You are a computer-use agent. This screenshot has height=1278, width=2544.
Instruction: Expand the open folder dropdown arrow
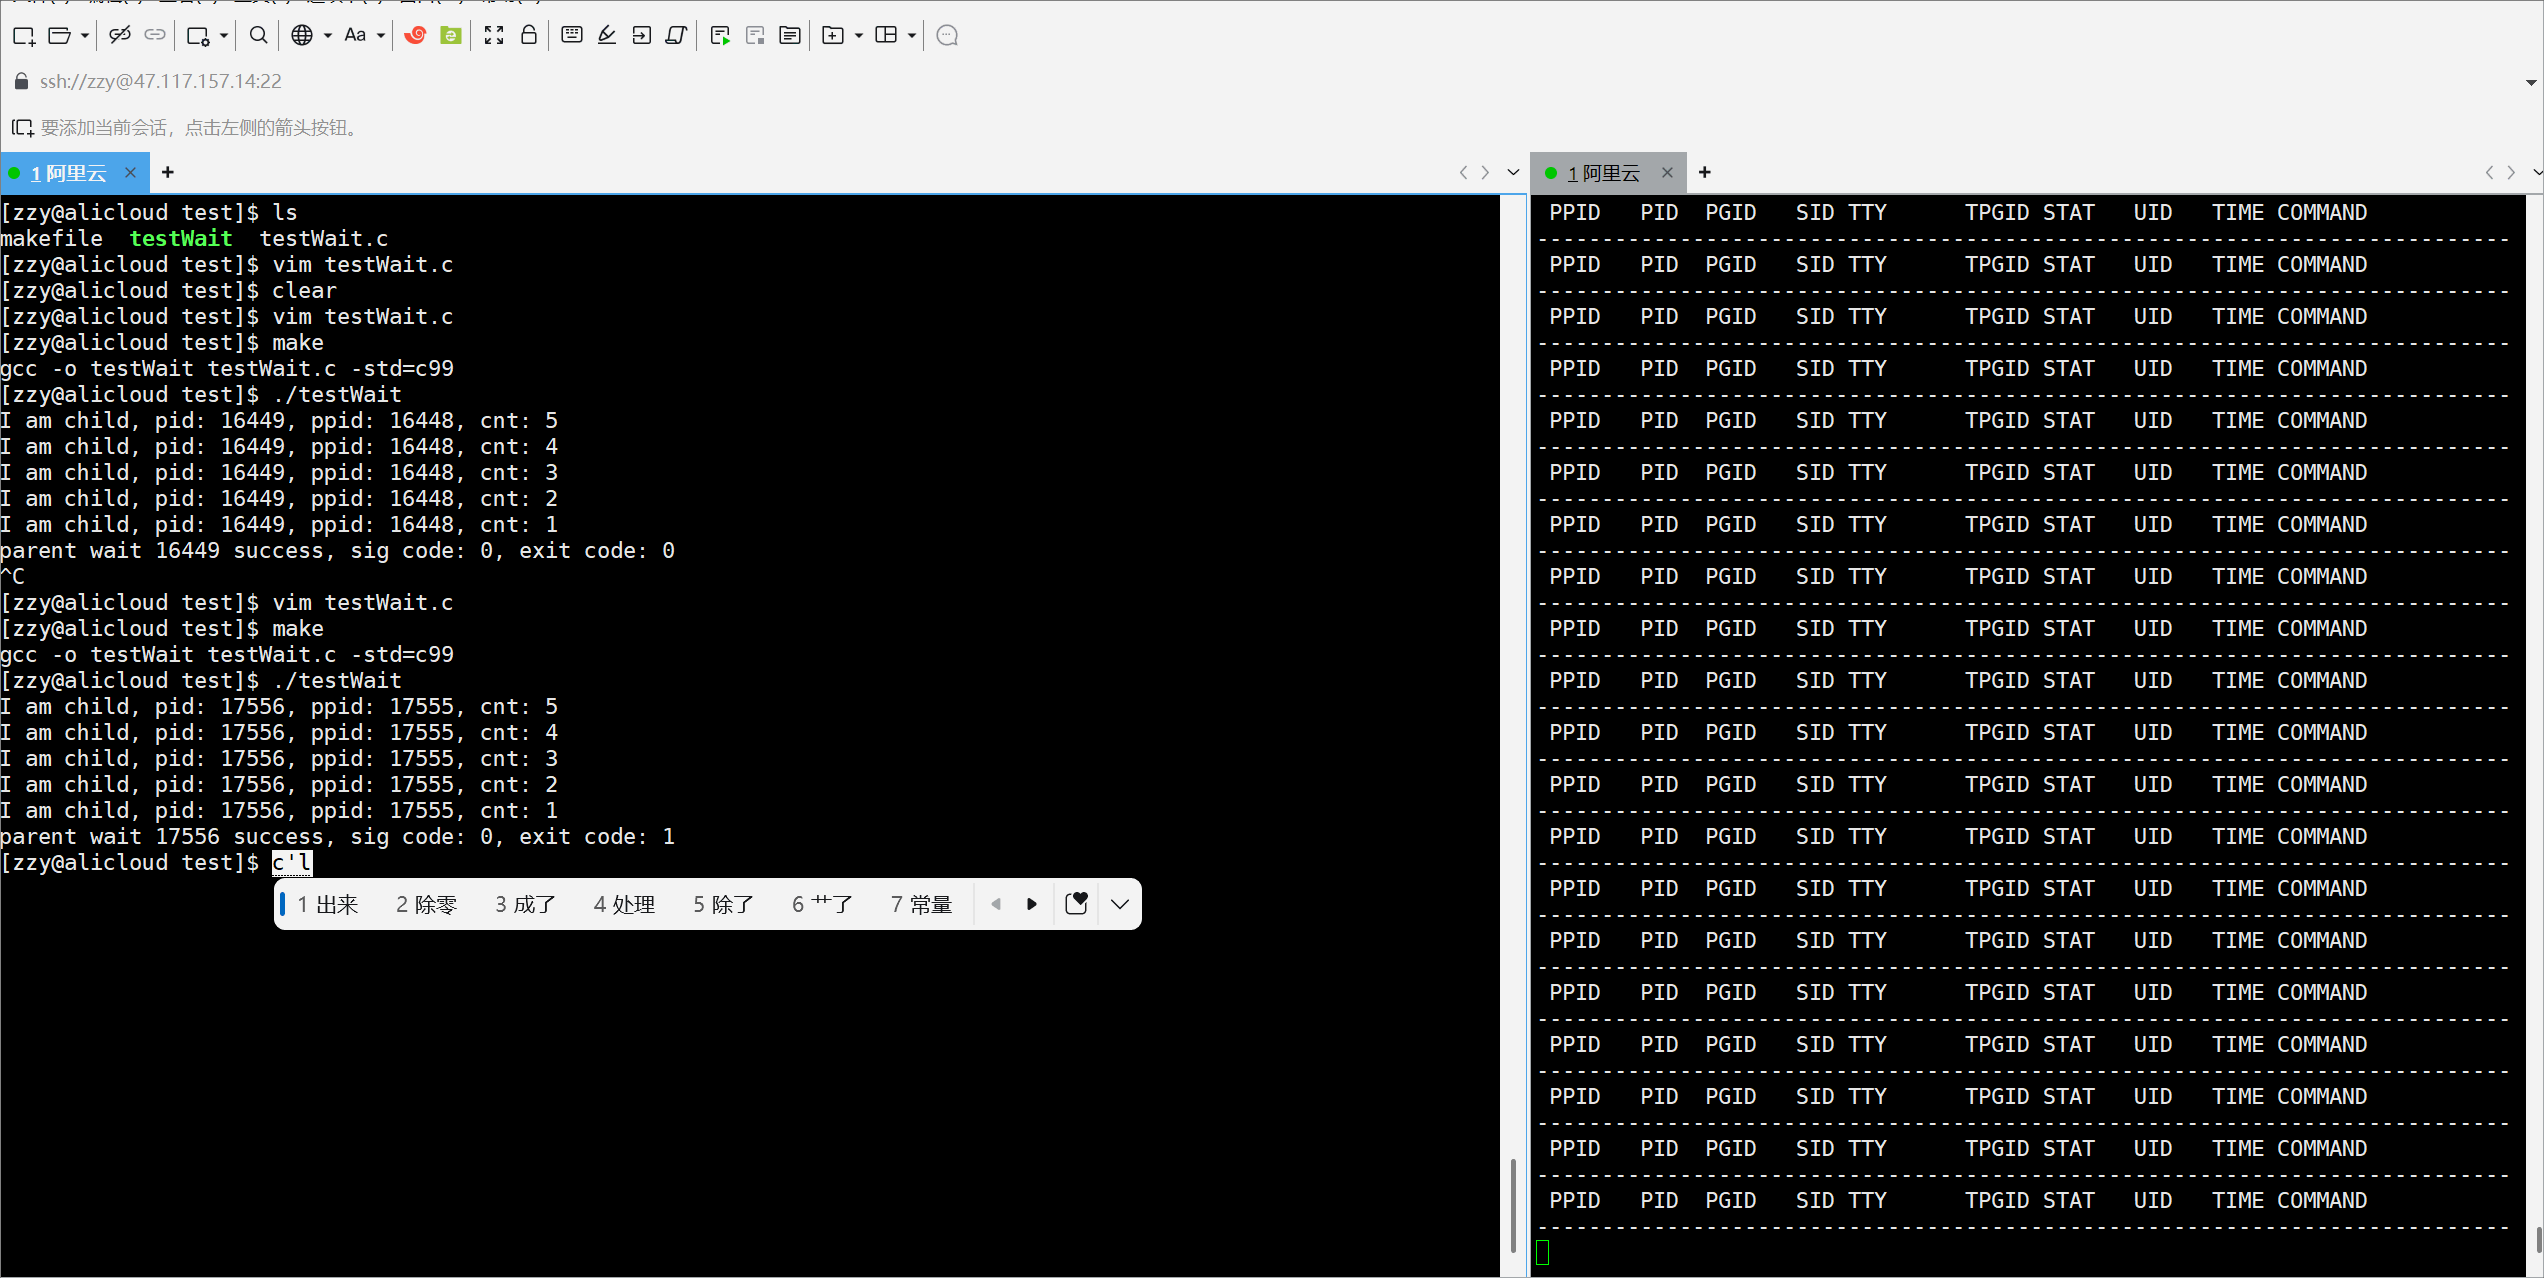(x=85, y=36)
